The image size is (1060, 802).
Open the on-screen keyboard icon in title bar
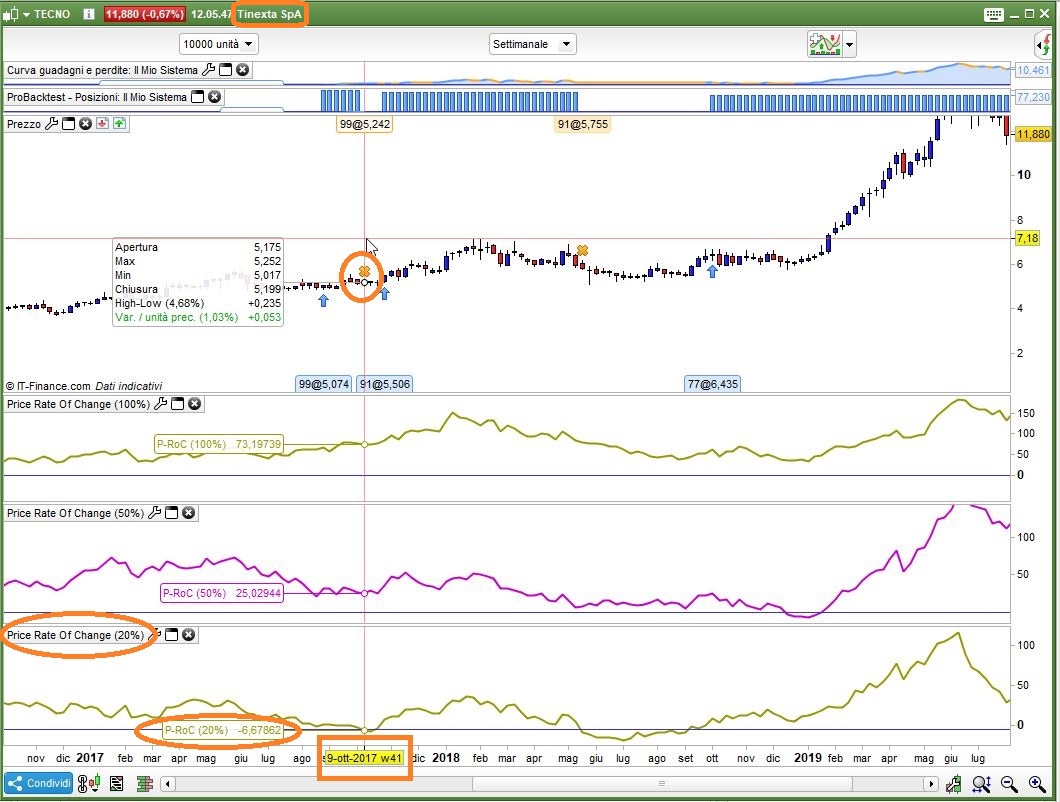[993, 14]
